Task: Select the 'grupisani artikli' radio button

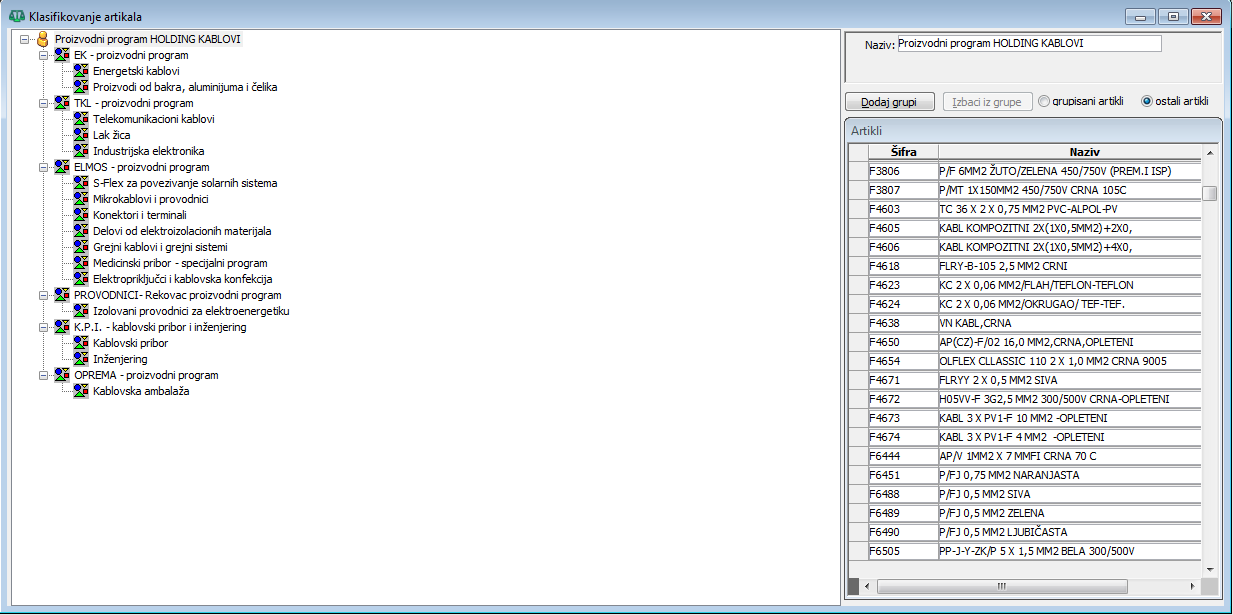Action: (1044, 101)
